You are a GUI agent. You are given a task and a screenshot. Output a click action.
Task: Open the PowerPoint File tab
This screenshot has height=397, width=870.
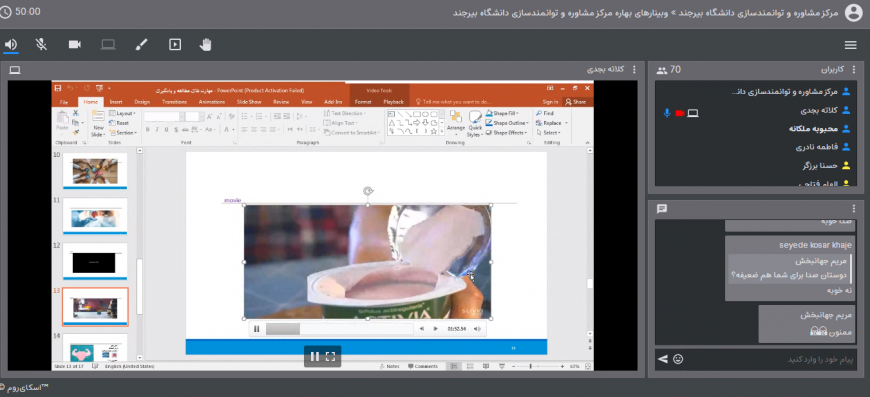[64, 102]
